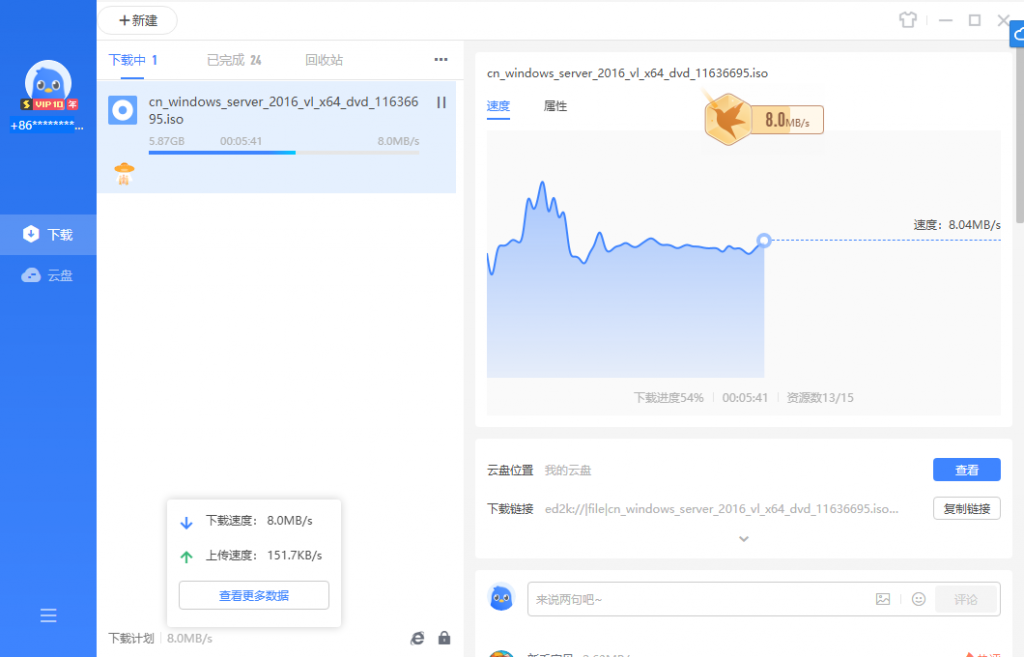The image size is (1024, 657).
Task: Copy the ed2k link with 复制链接
Action: tap(966, 508)
